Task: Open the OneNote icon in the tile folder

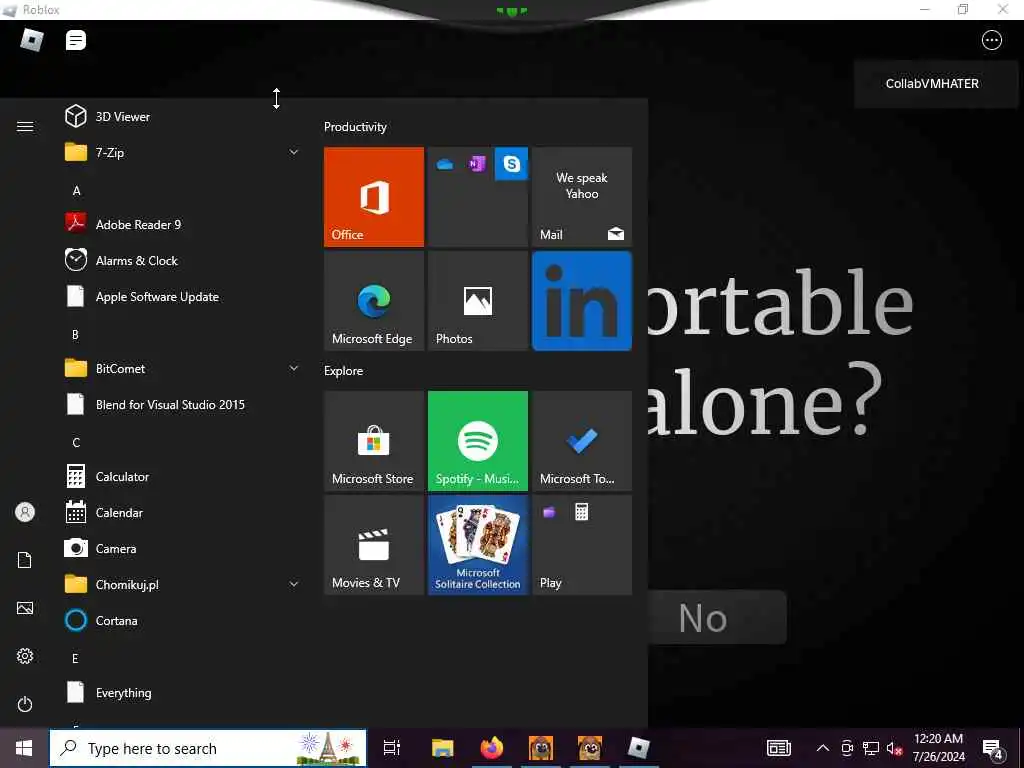Action: click(x=477, y=164)
